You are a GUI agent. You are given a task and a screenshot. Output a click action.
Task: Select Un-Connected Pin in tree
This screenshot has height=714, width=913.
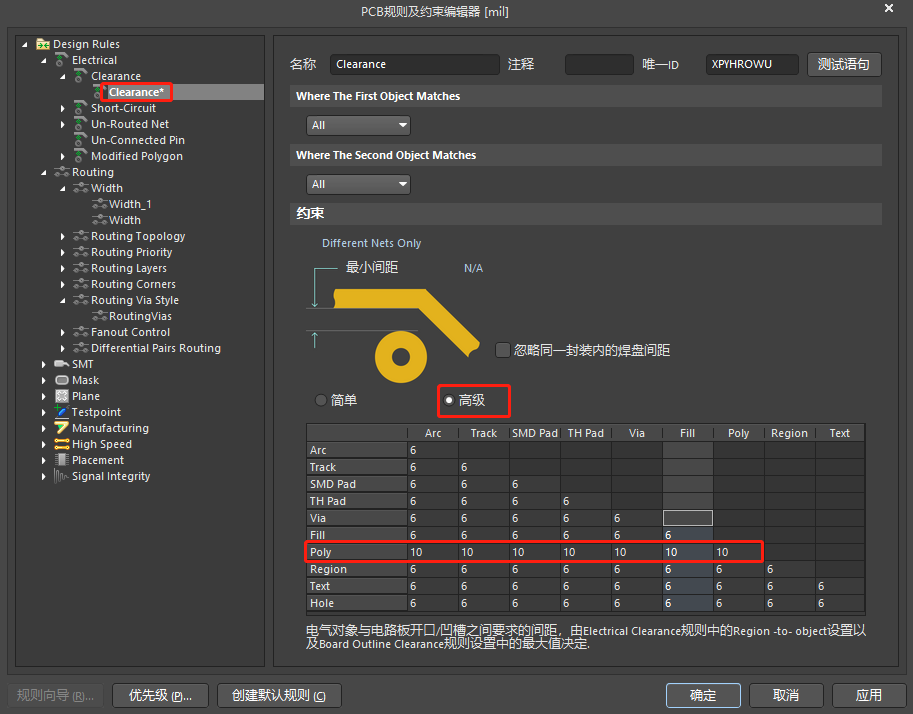138,140
